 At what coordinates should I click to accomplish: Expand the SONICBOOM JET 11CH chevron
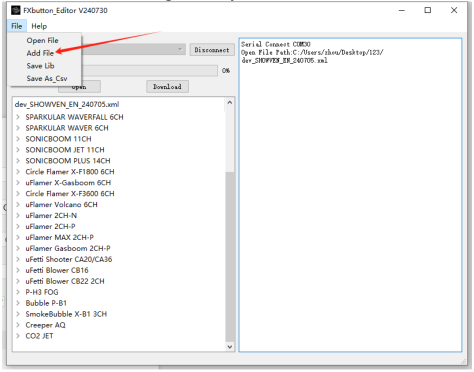[x=18, y=150]
